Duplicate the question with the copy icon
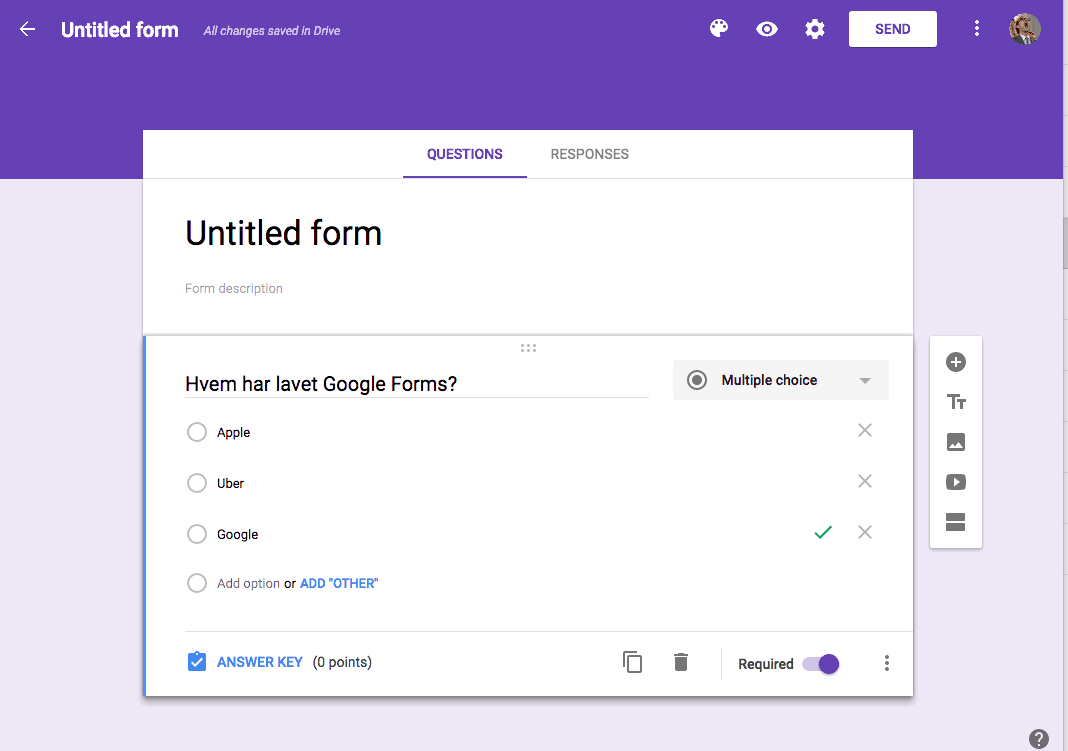Image resolution: width=1068 pixels, height=751 pixels. click(632, 662)
